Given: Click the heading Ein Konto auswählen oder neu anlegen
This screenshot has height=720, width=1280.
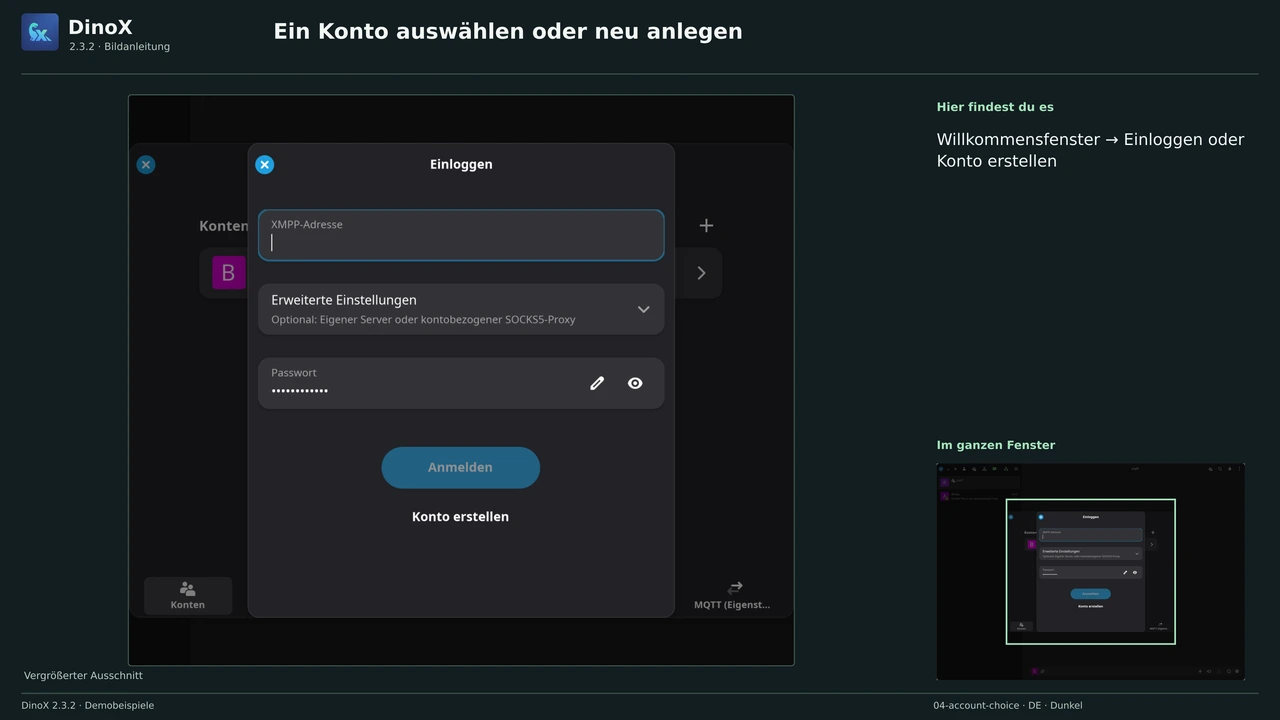Looking at the screenshot, I should tap(508, 31).
